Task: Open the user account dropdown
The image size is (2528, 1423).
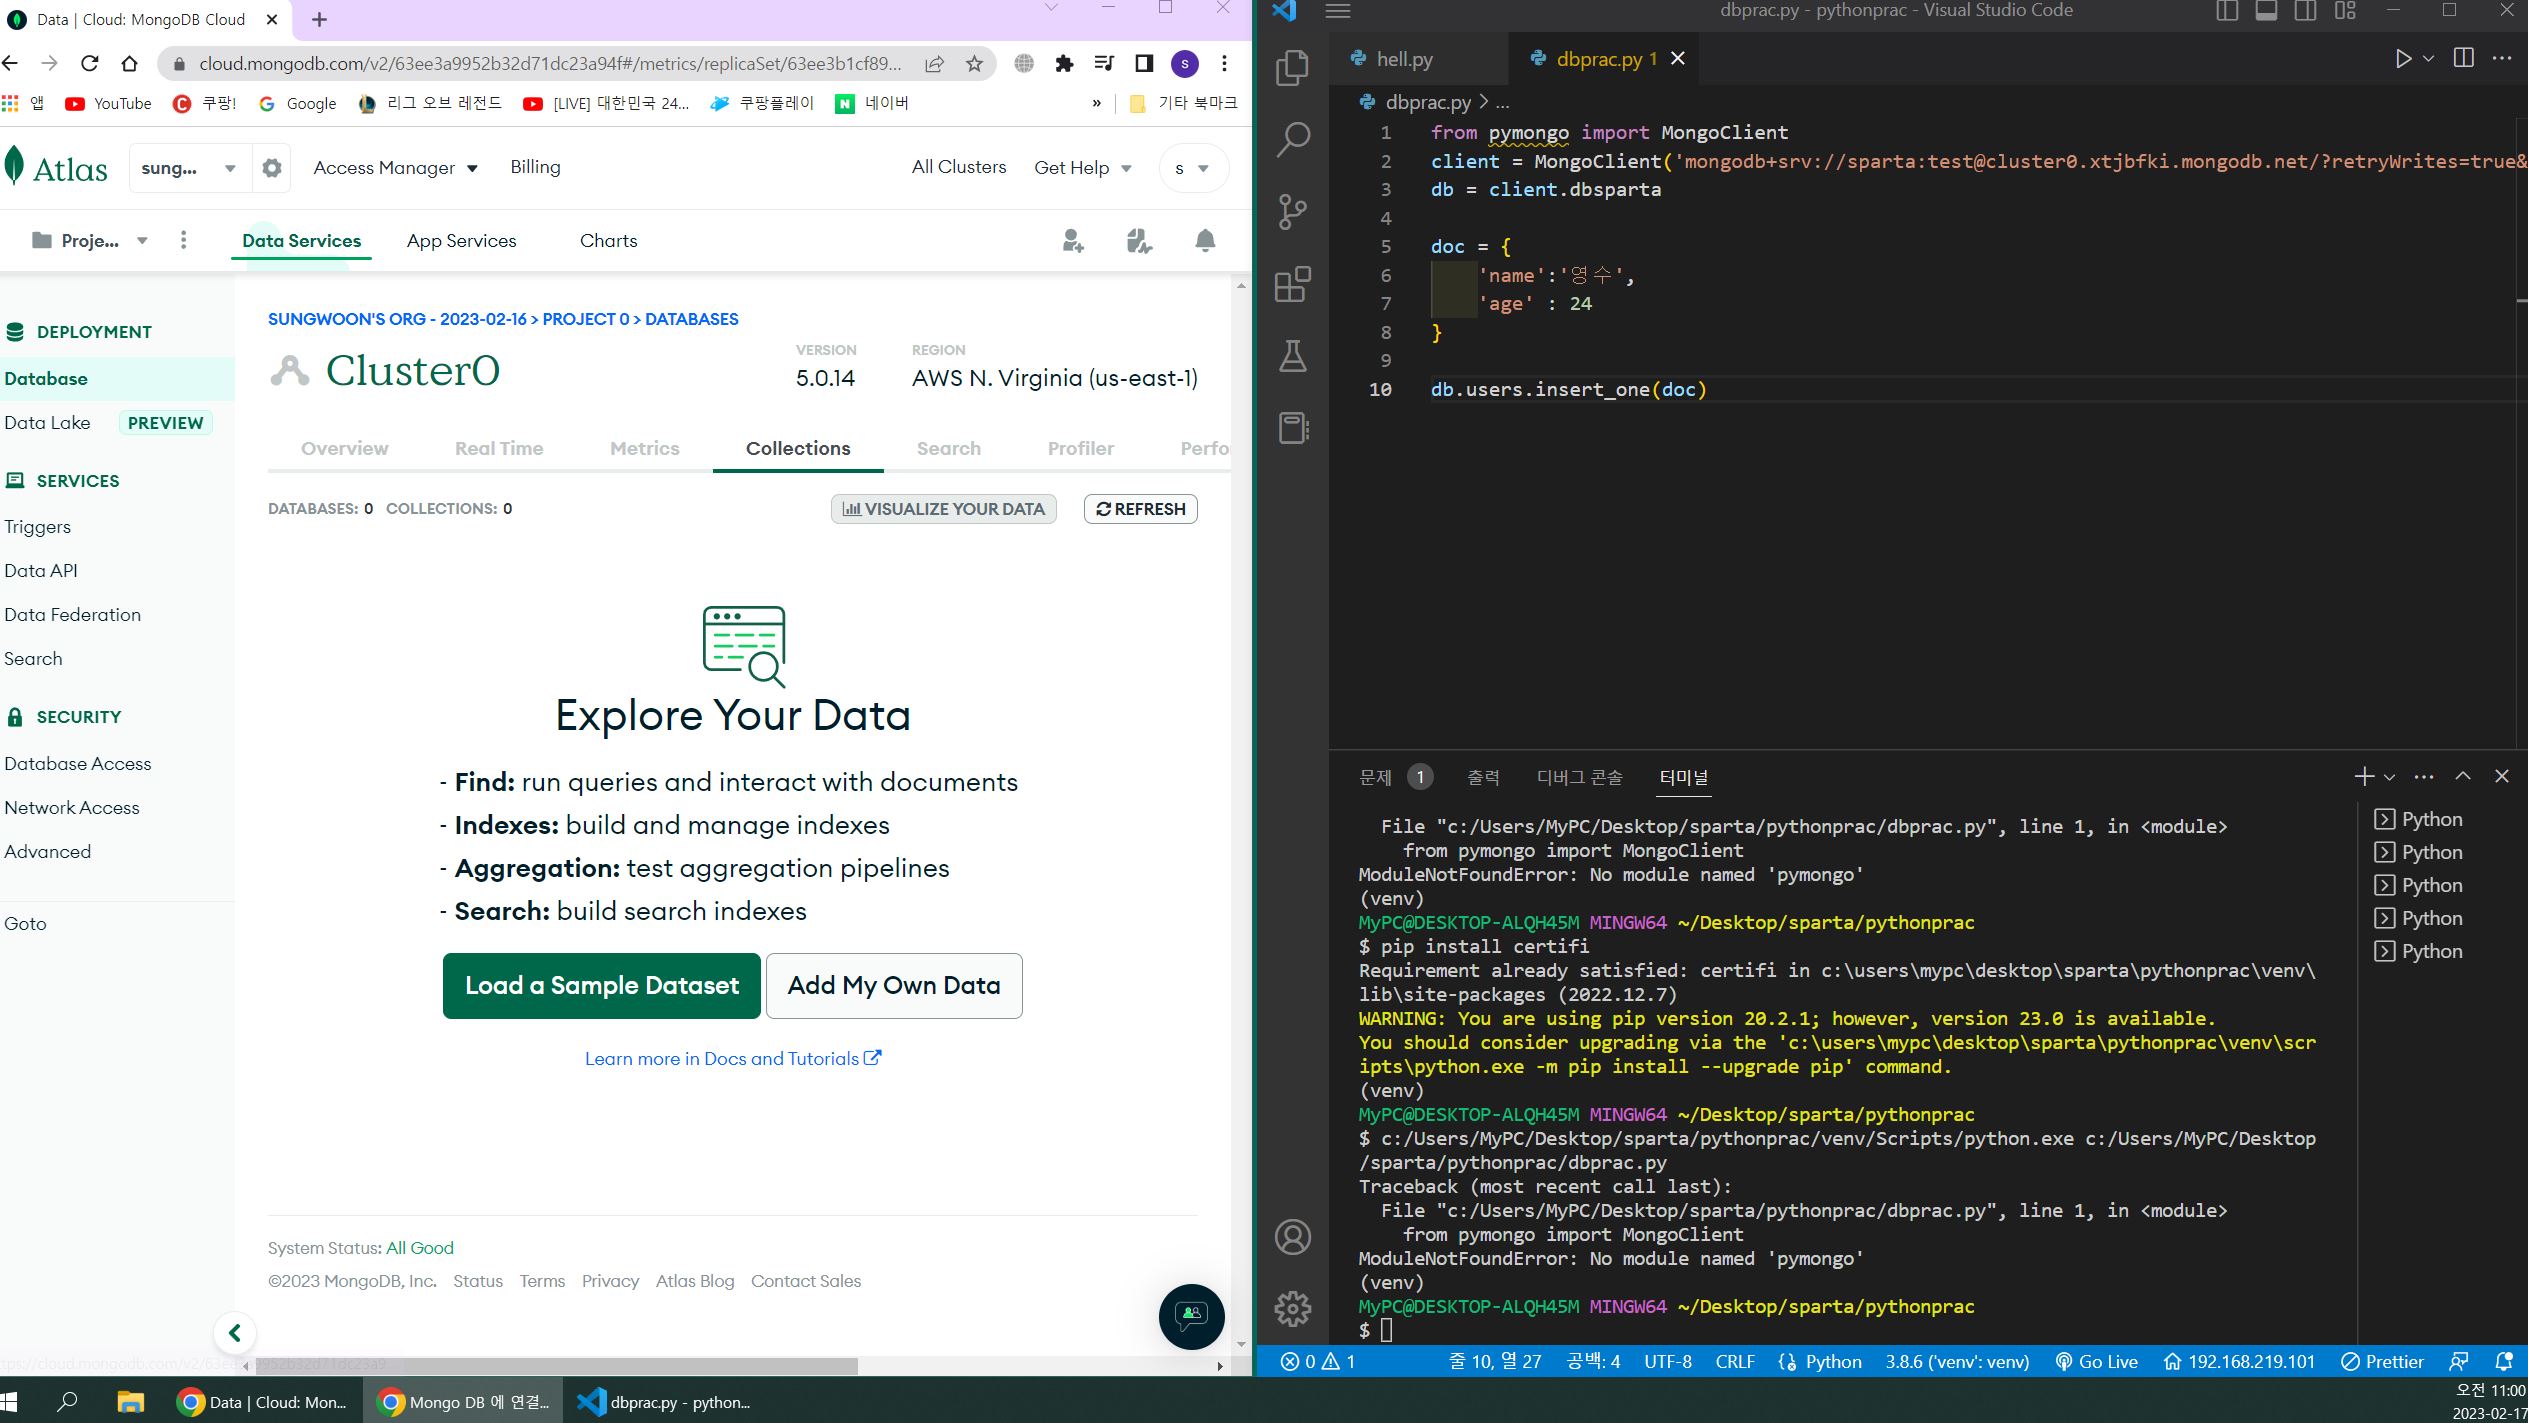Action: tap(1193, 168)
